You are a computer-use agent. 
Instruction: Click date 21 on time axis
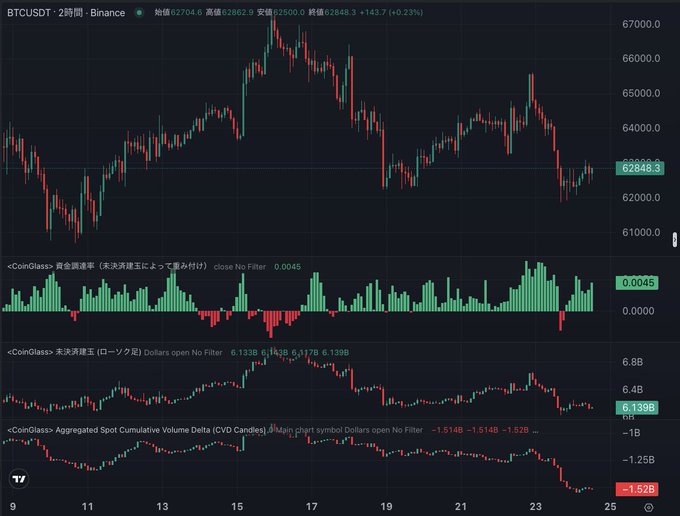click(x=461, y=506)
